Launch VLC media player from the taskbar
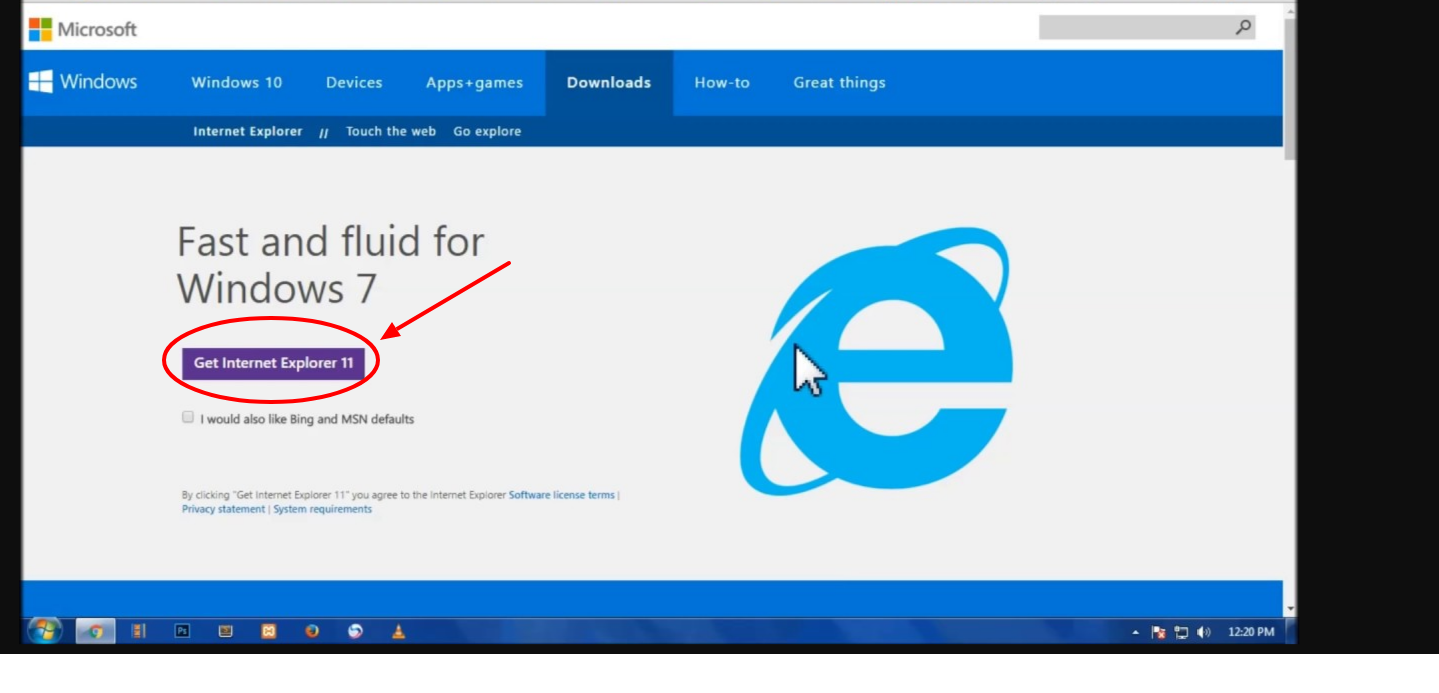Image resolution: width=1439 pixels, height=693 pixels. click(x=398, y=631)
